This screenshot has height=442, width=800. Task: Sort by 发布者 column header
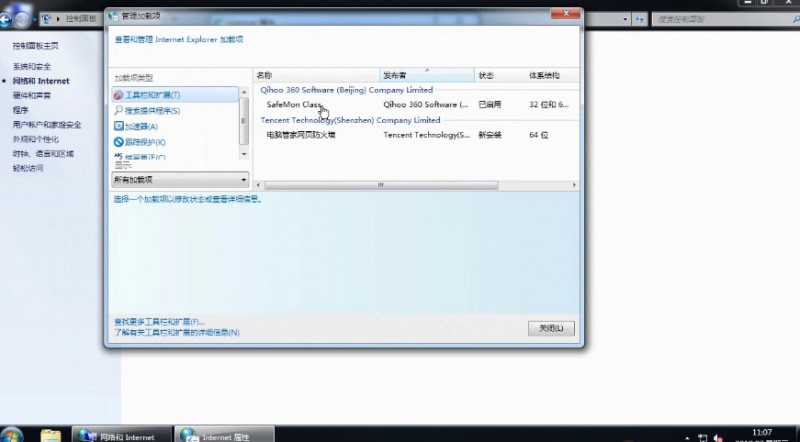(427, 75)
